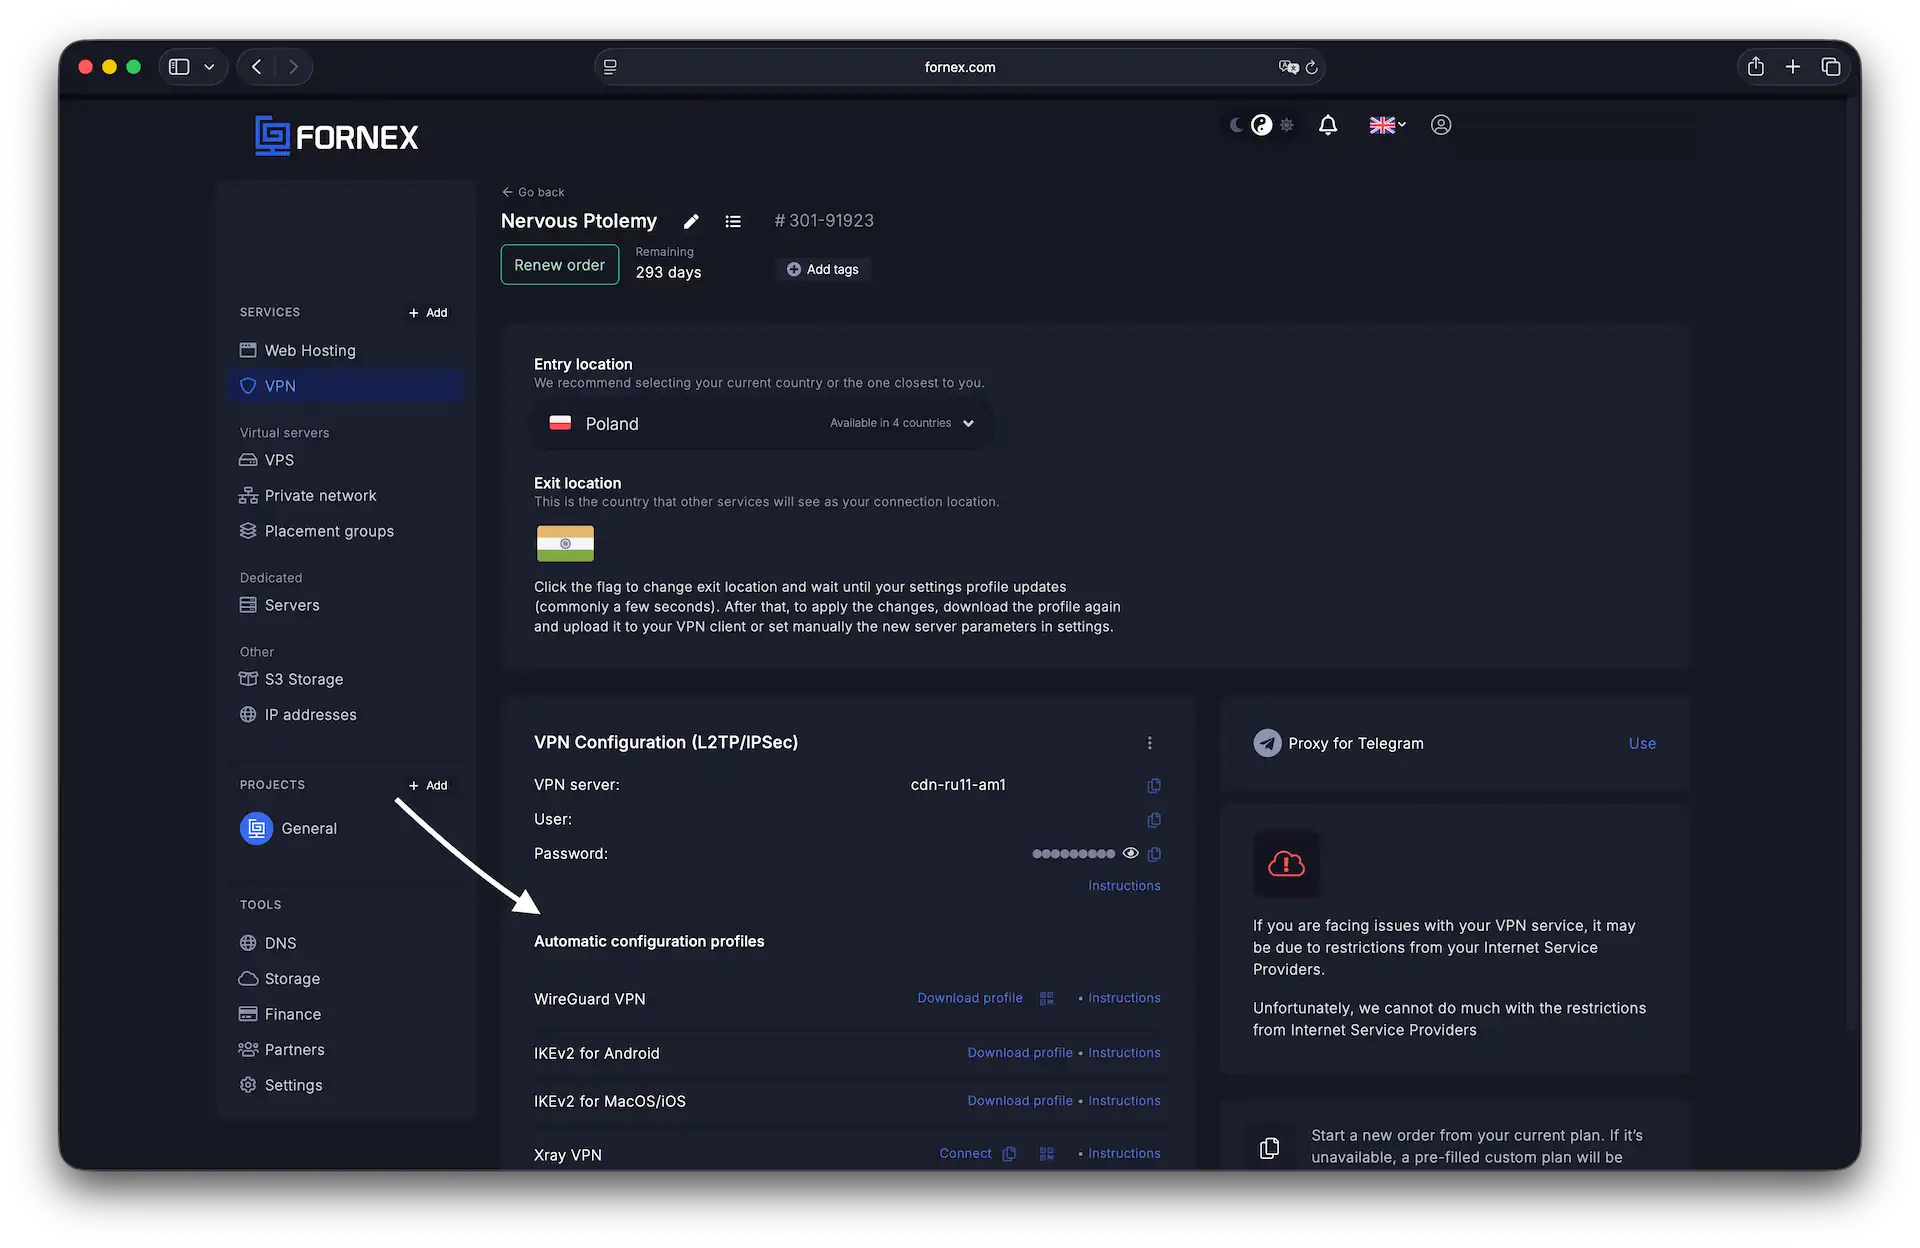Copy VPN password

tap(1154, 854)
